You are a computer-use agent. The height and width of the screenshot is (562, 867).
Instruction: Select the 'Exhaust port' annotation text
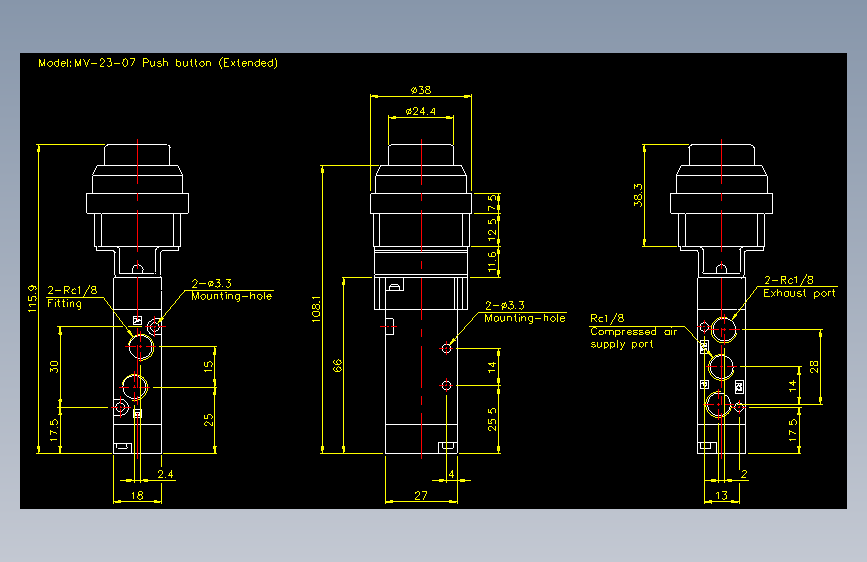click(799, 293)
